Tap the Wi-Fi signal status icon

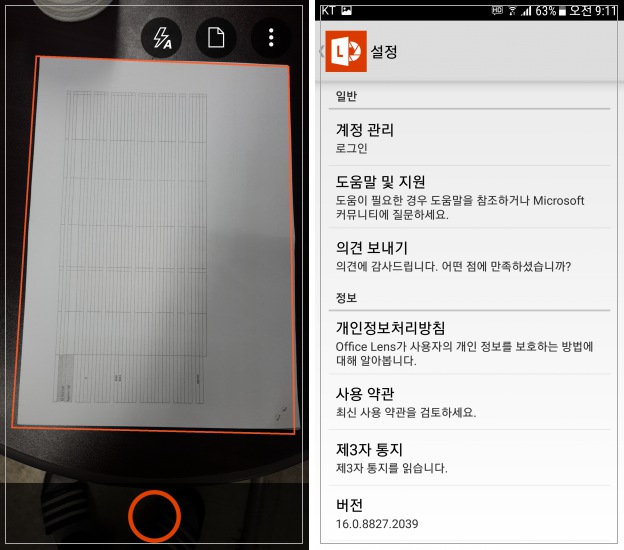[x=513, y=11]
